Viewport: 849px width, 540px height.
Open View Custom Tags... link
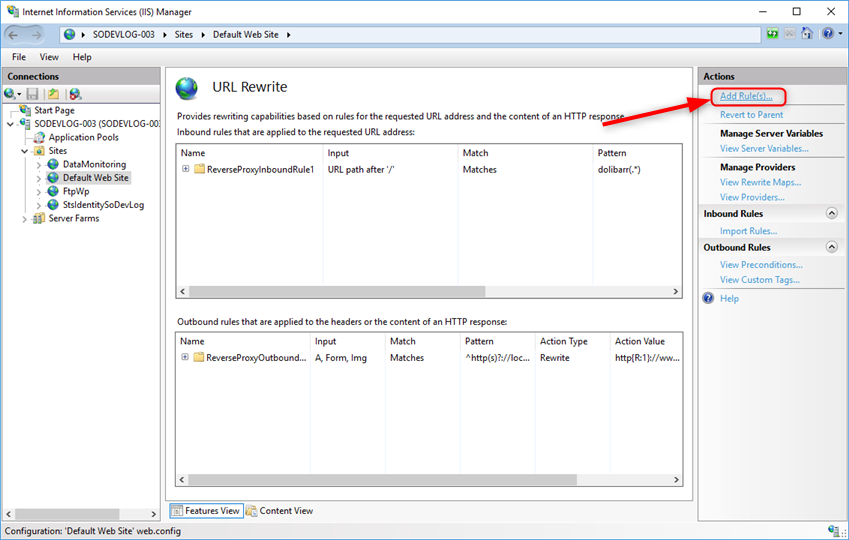tap(760, 279)
